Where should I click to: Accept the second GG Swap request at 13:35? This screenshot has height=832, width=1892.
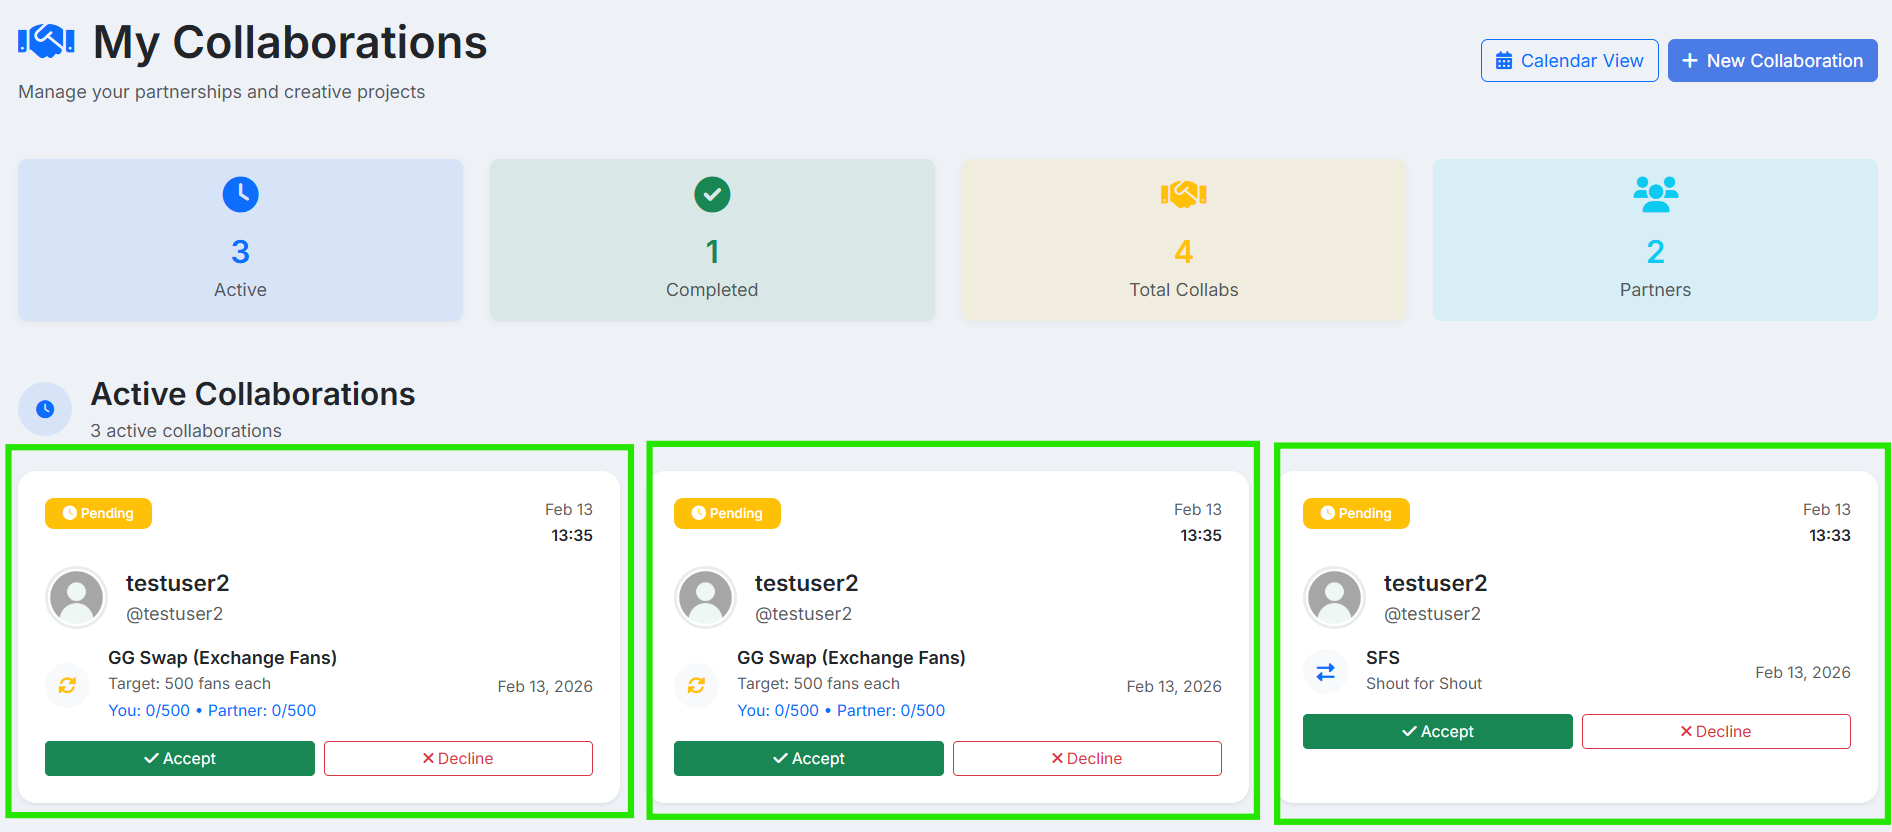coord(808,758)
